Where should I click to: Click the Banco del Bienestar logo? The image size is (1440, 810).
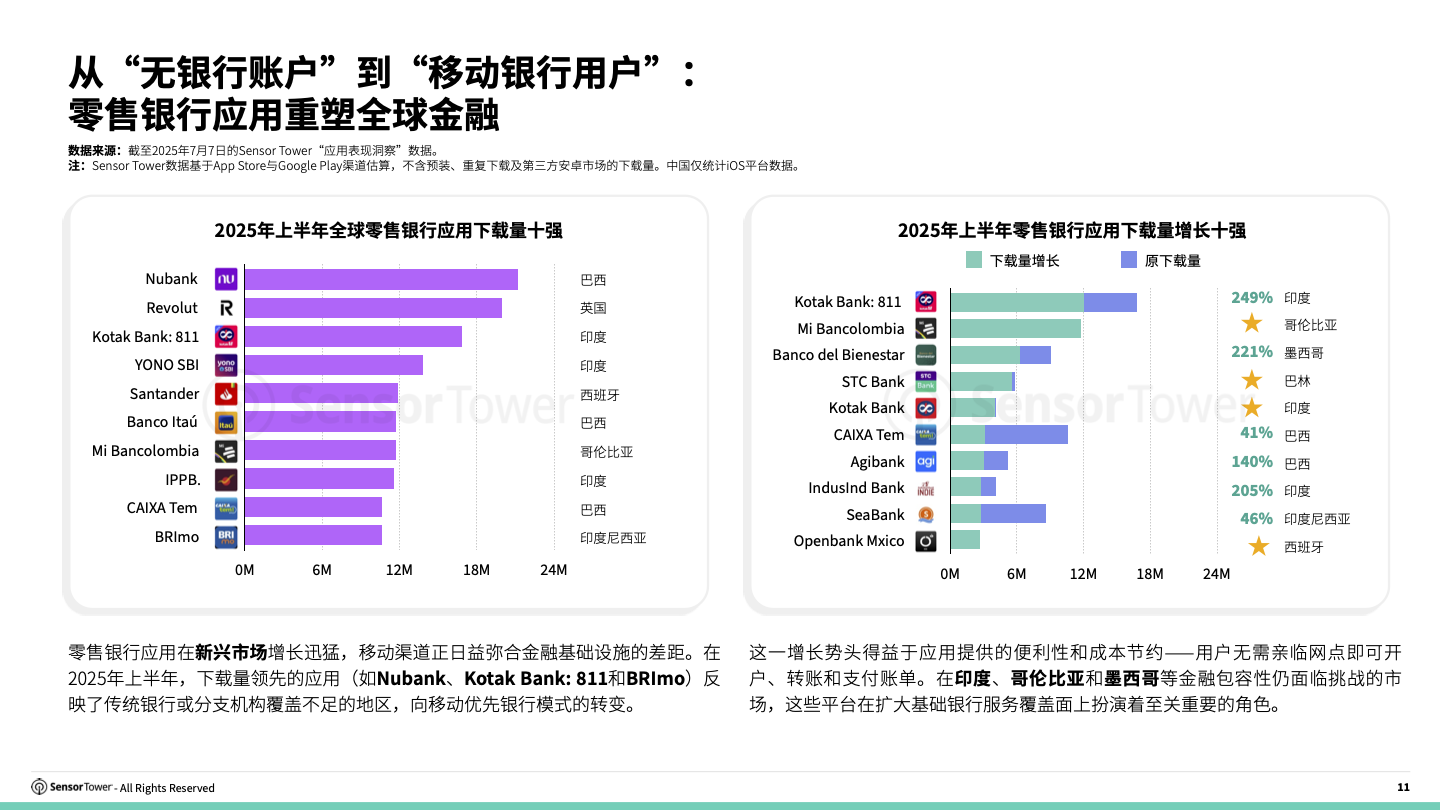tap(926, 355)
